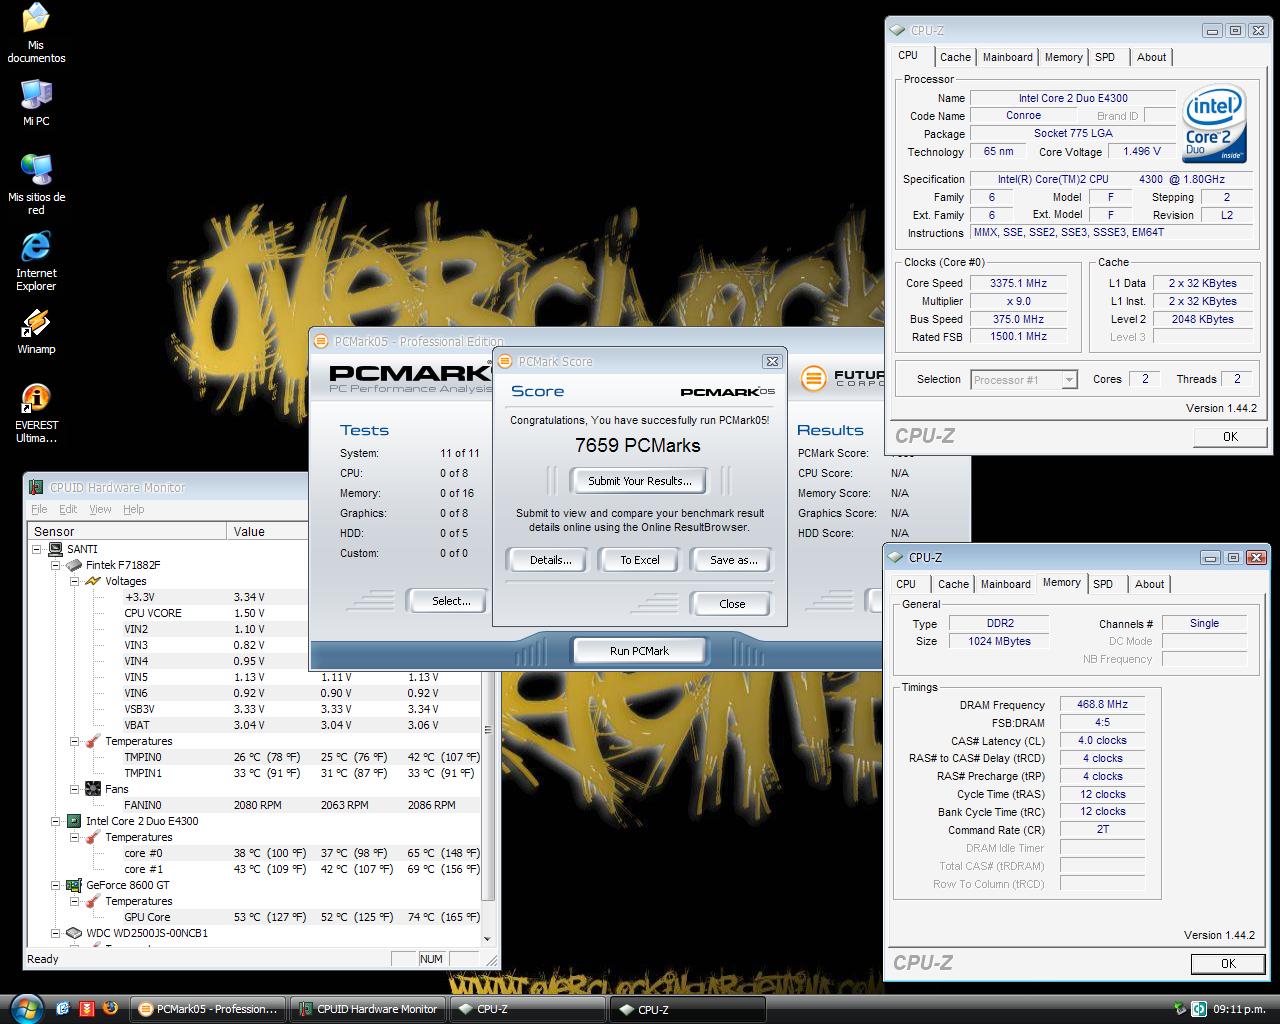Image resolution: width=1280 pixels, height=1024 pixels.
Task: Click the PCMark05 taskbar button
Action: pos(209,1009)
